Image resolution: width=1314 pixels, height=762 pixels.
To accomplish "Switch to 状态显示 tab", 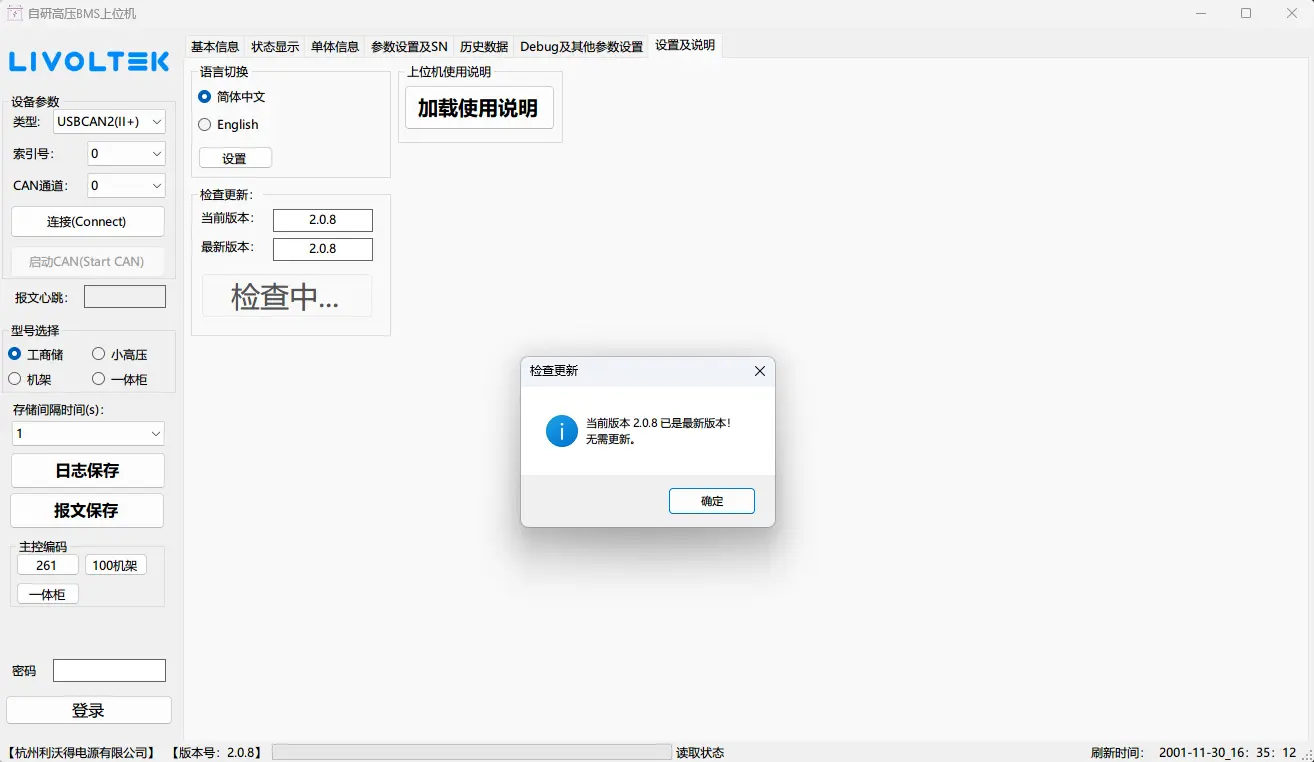I will click(275, 47).
